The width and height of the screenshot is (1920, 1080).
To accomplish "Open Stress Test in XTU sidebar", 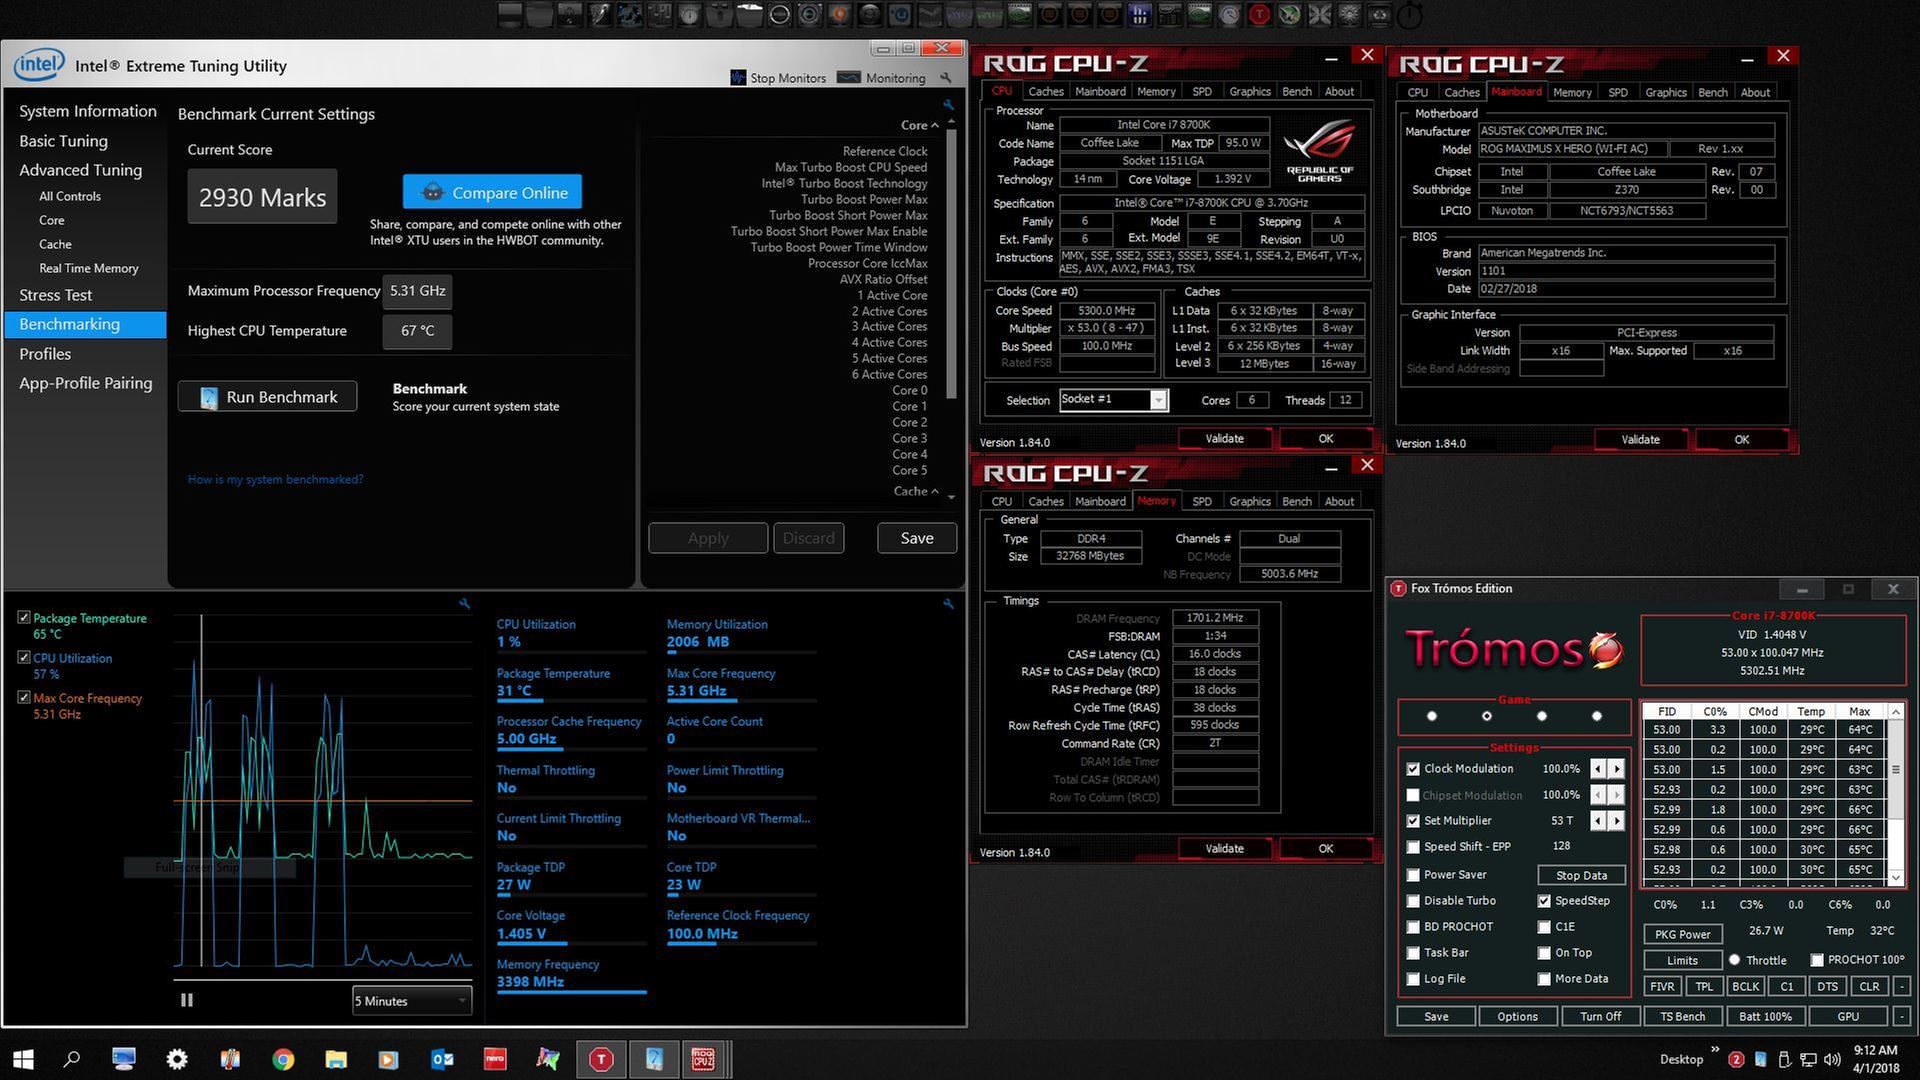I will pos(56,295).
